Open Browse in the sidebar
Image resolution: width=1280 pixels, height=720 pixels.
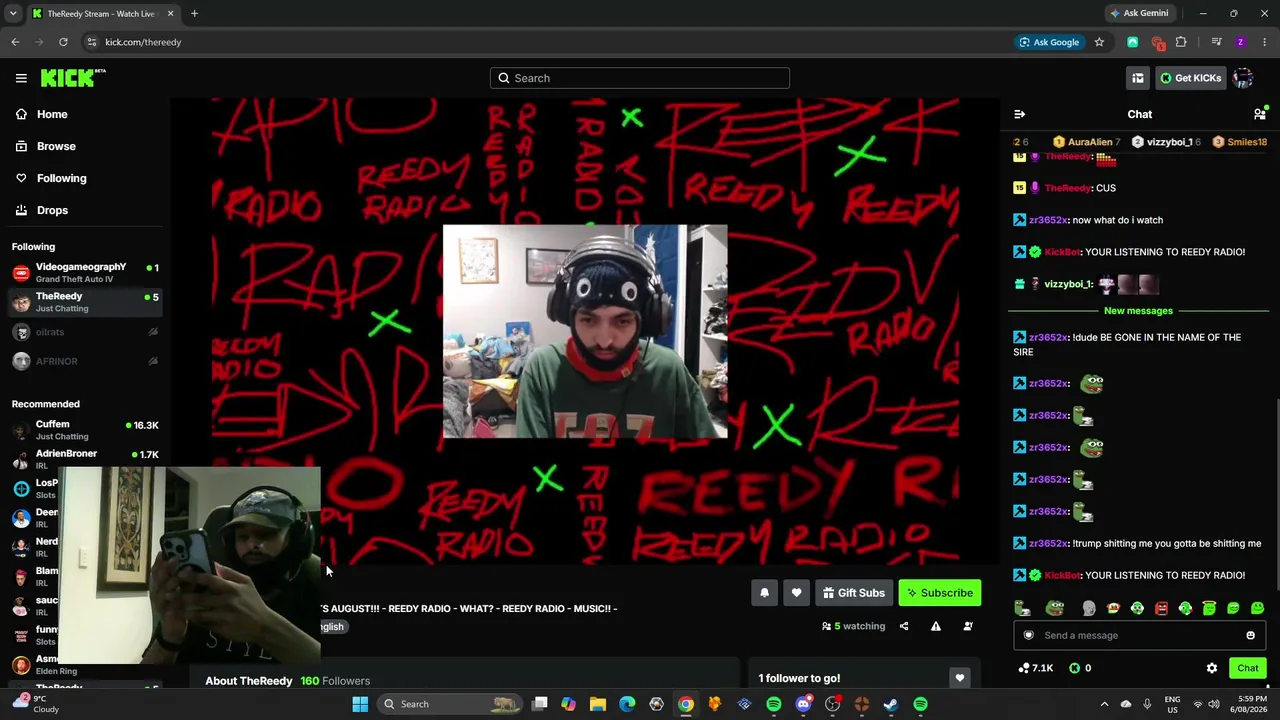(x=85, y=146)
